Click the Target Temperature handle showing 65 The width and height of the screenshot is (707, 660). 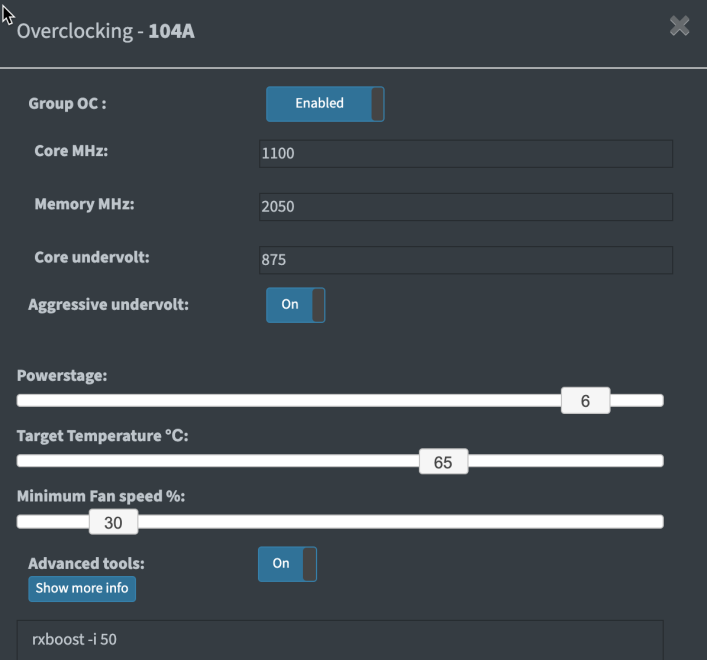(x=443, y=462)
